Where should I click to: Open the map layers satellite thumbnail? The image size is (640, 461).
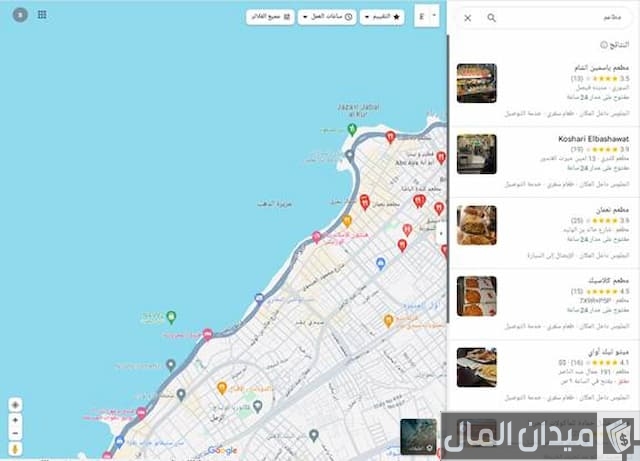pos(418,437)
